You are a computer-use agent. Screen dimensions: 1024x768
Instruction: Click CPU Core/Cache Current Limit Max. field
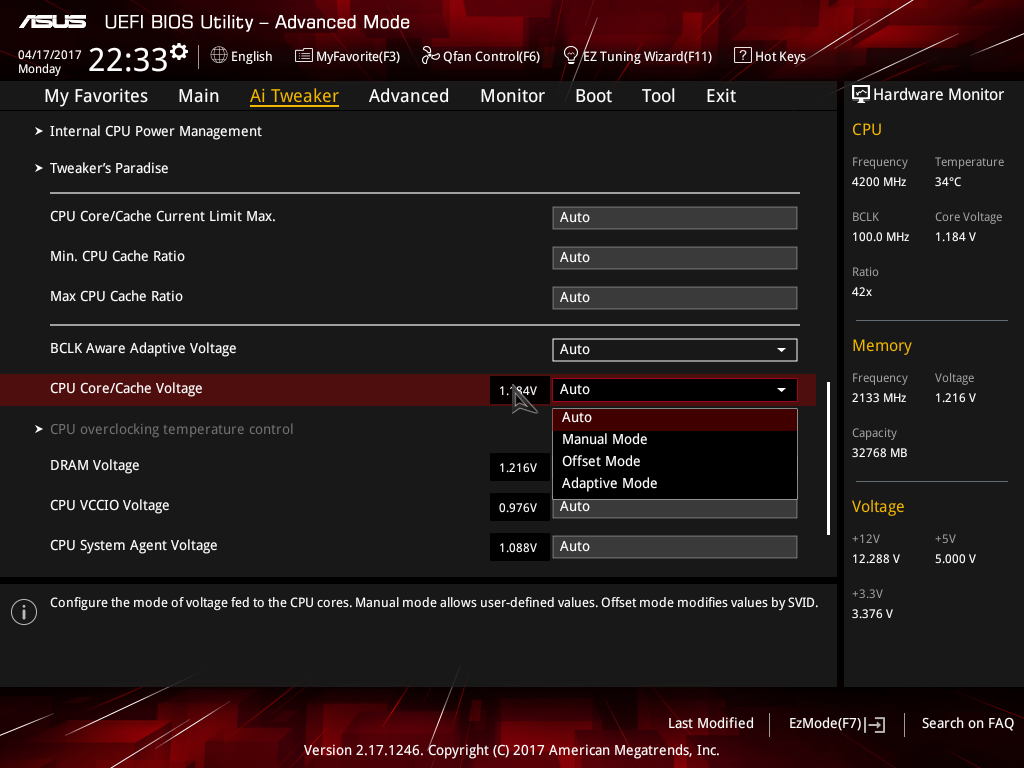click(x=675, y=217)
